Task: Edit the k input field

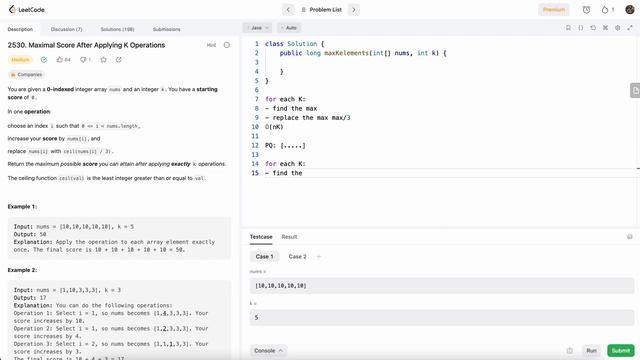Action: pos(442,318)
